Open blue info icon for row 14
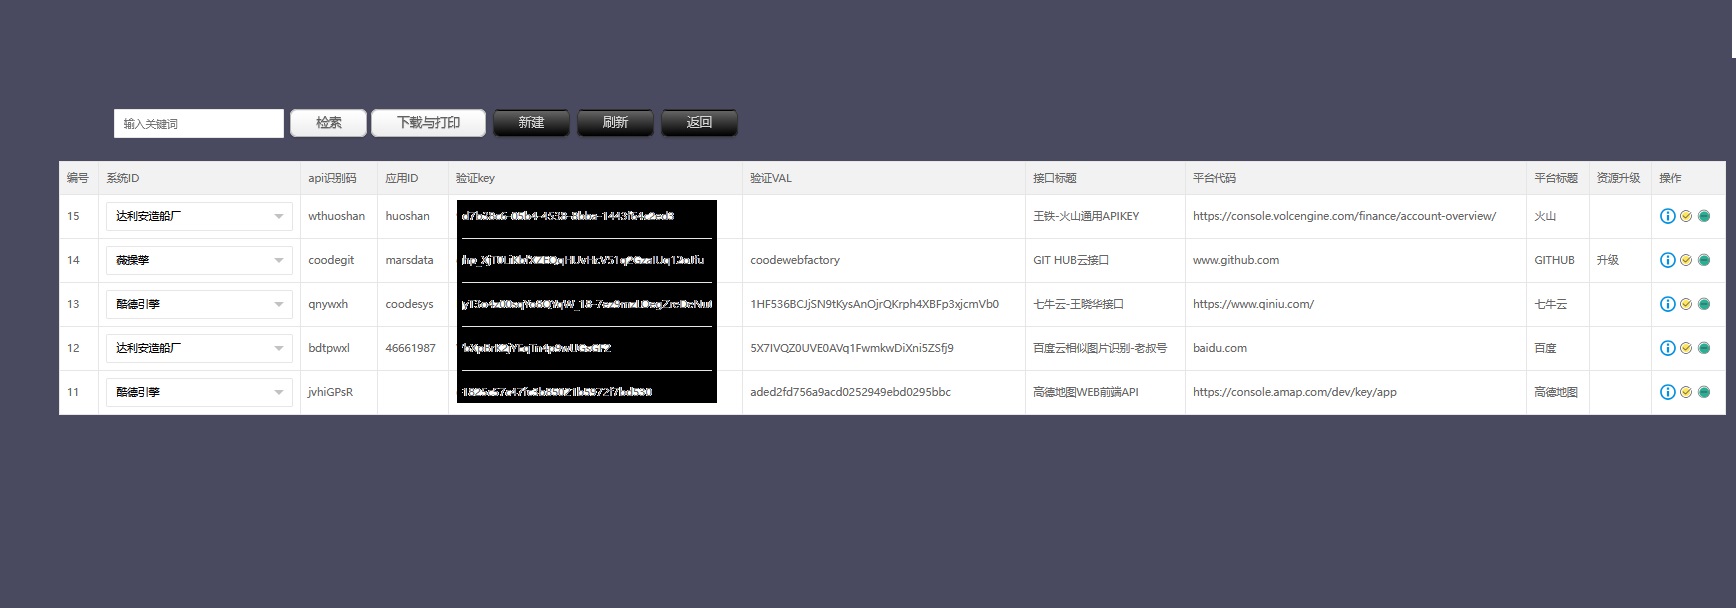This screenshot has height=608, width=1736. click(1667, 260)
